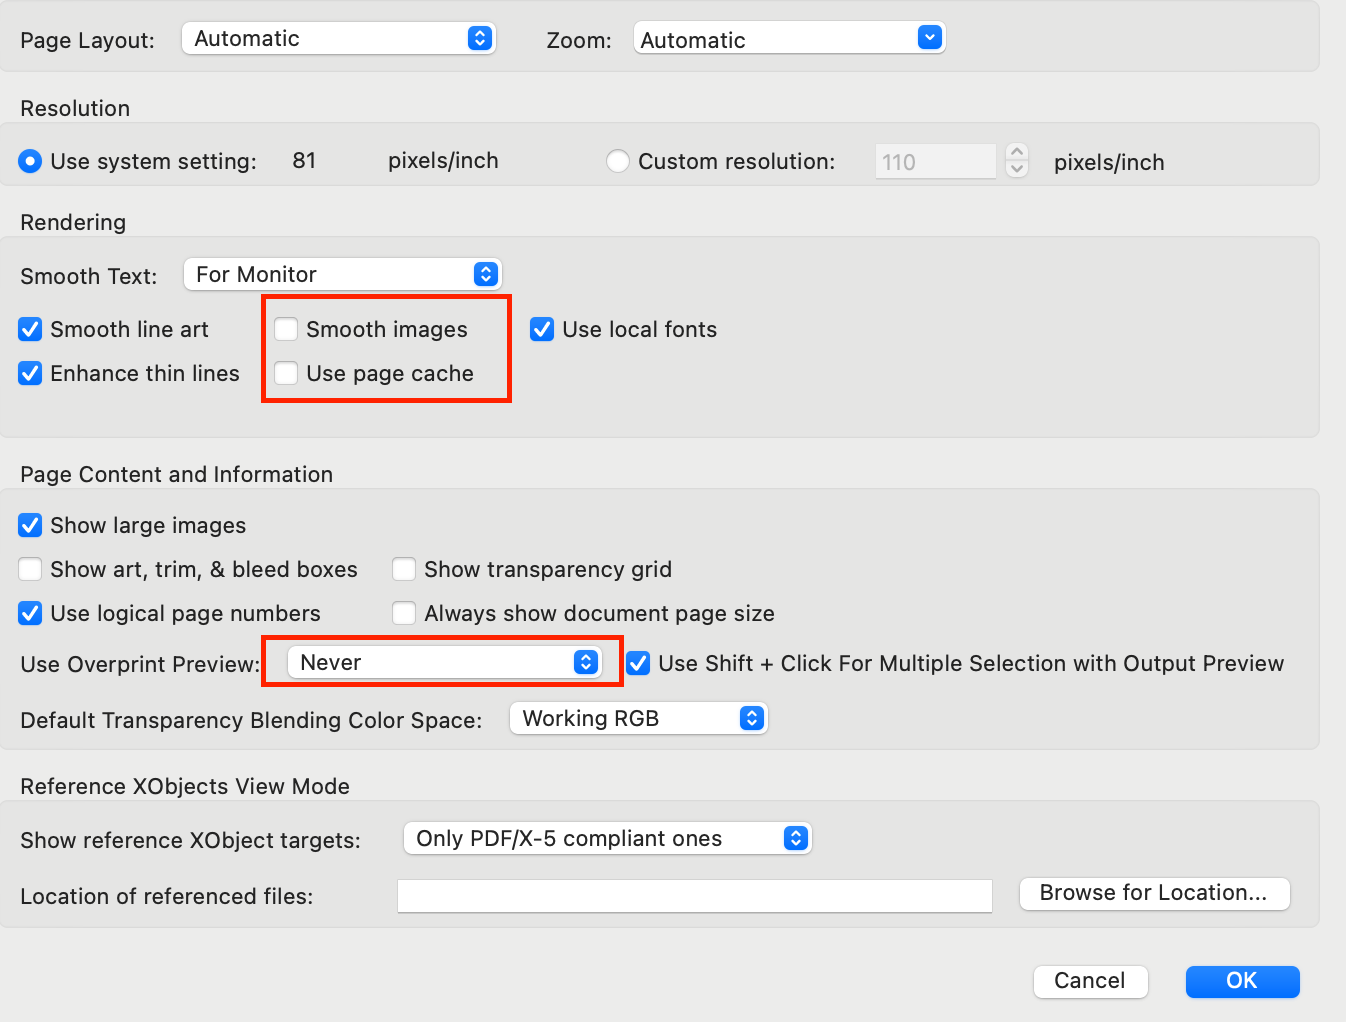The height and width of the screenshot is (1022, 1346).
Task: Enable the Use page cache checkbox
Action: 286,373
